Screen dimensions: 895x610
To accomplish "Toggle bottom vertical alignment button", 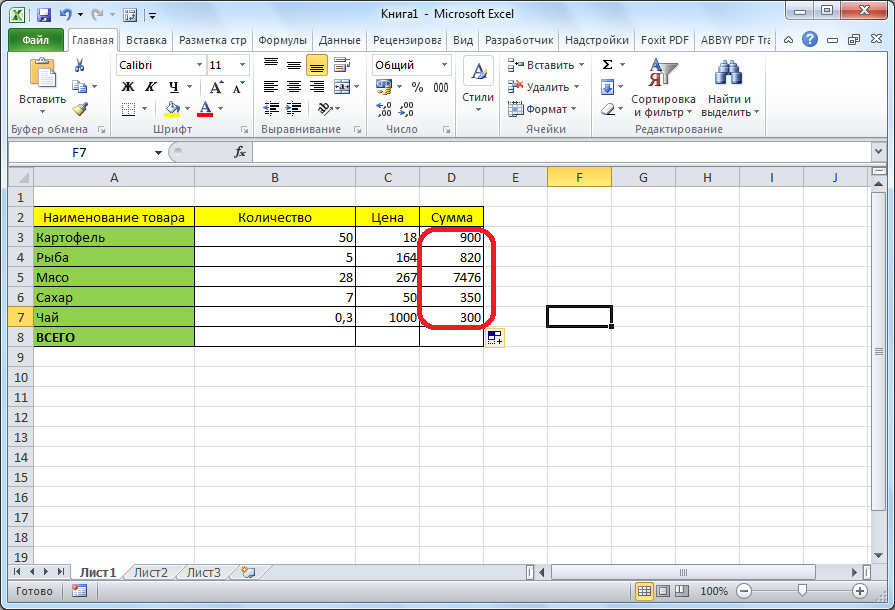I will coord(316,65).
